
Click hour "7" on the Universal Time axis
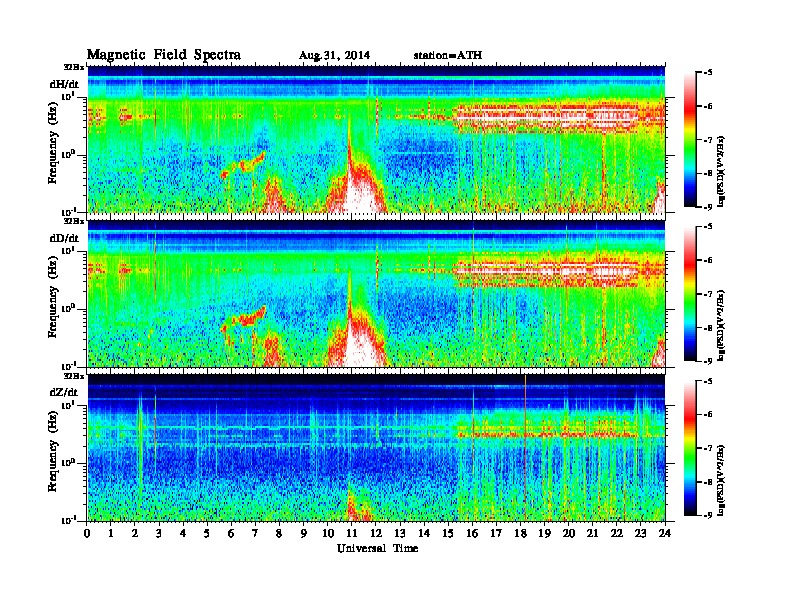point(255,533)
